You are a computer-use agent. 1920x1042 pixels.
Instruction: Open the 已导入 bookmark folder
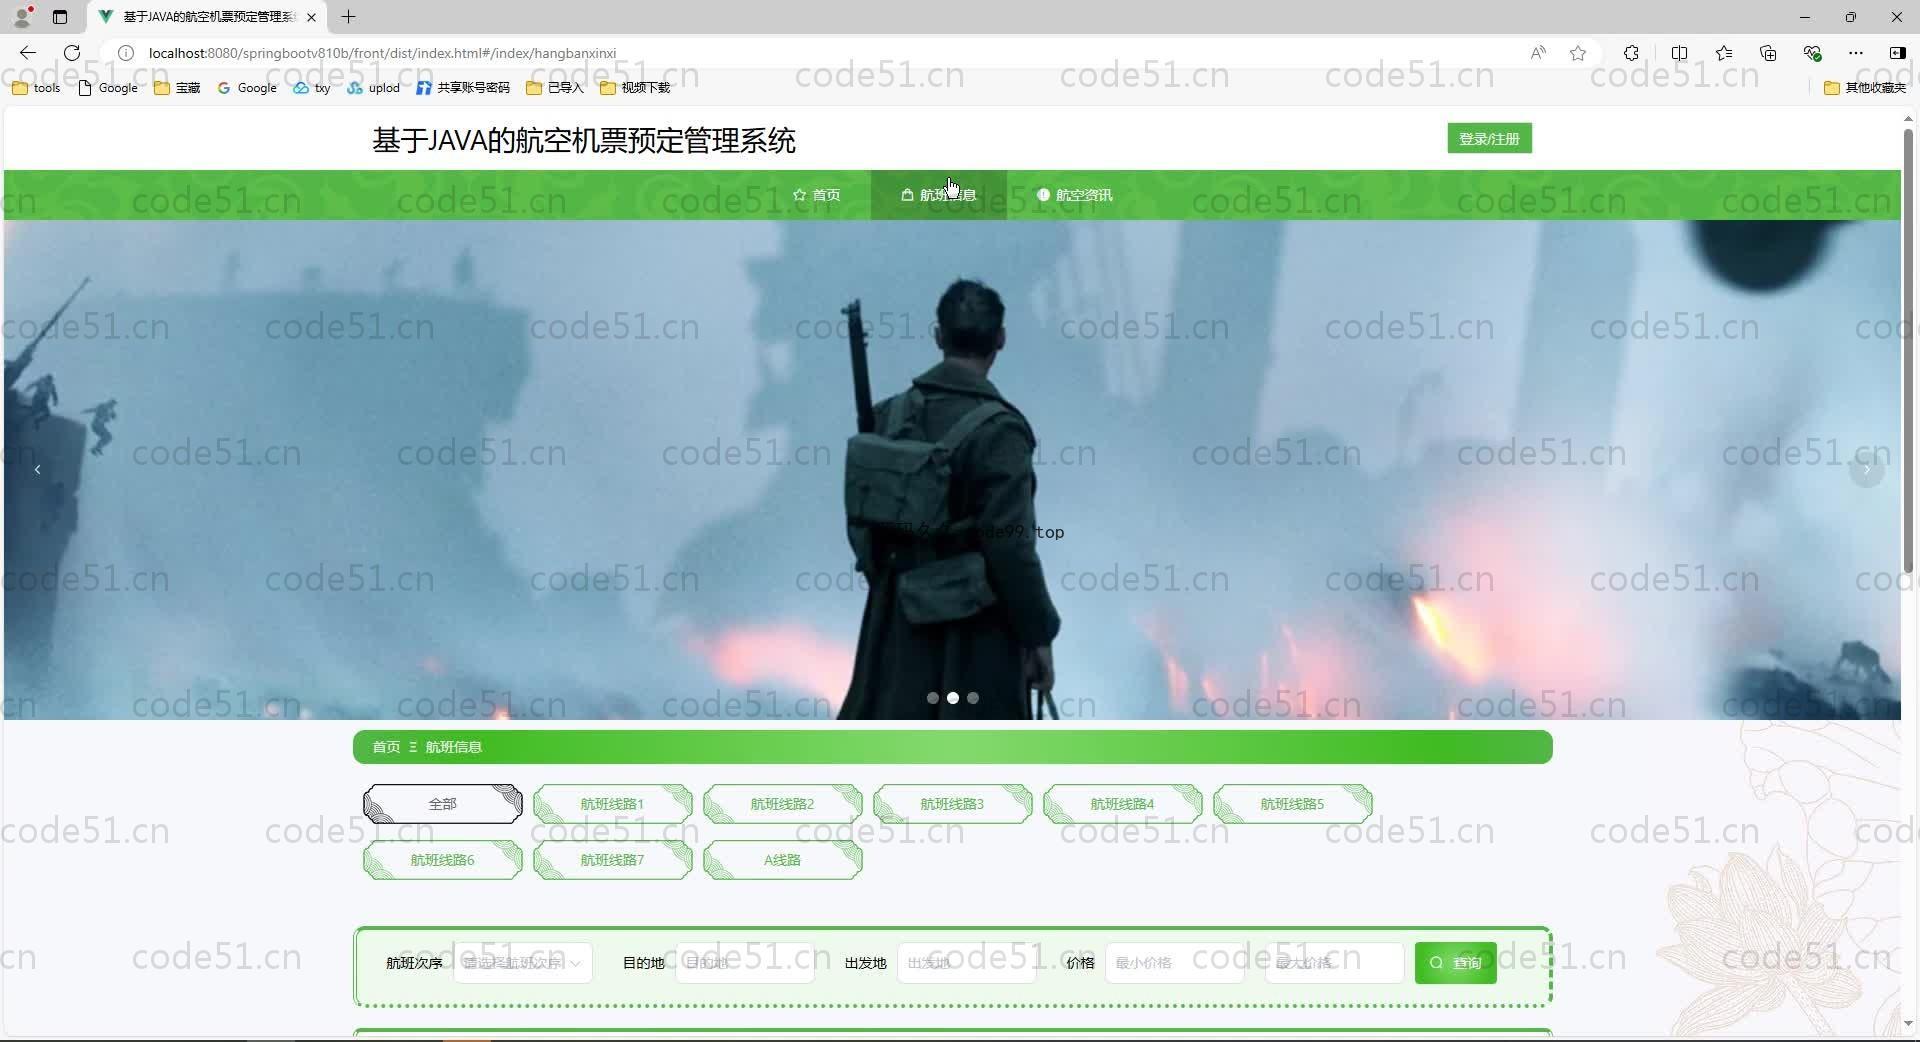pyautogui.click(x=555, y=88)
